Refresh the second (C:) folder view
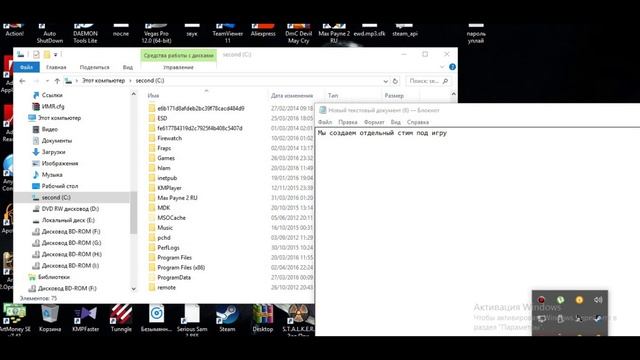Image resolution: width=640 pixels, height=360 pixels. [395, 81]
